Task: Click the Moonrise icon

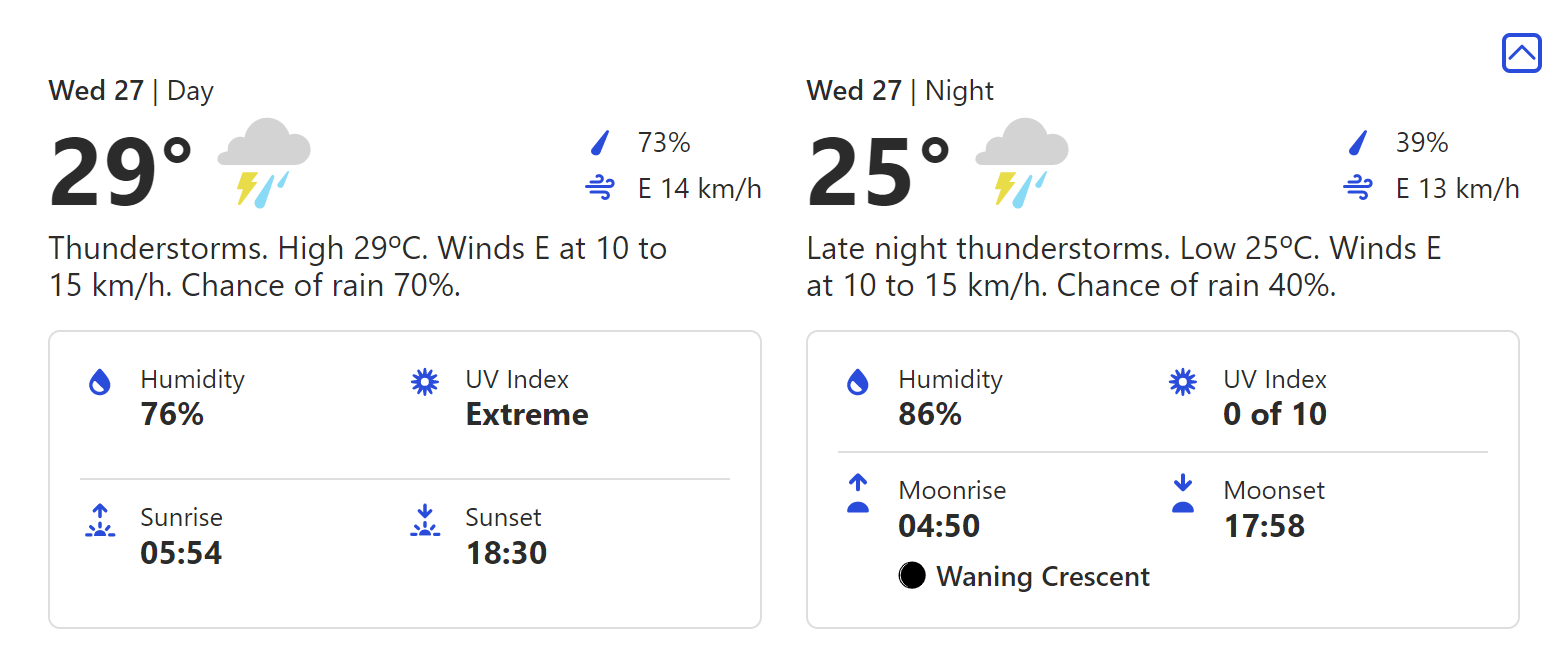Action: (858, 494)
